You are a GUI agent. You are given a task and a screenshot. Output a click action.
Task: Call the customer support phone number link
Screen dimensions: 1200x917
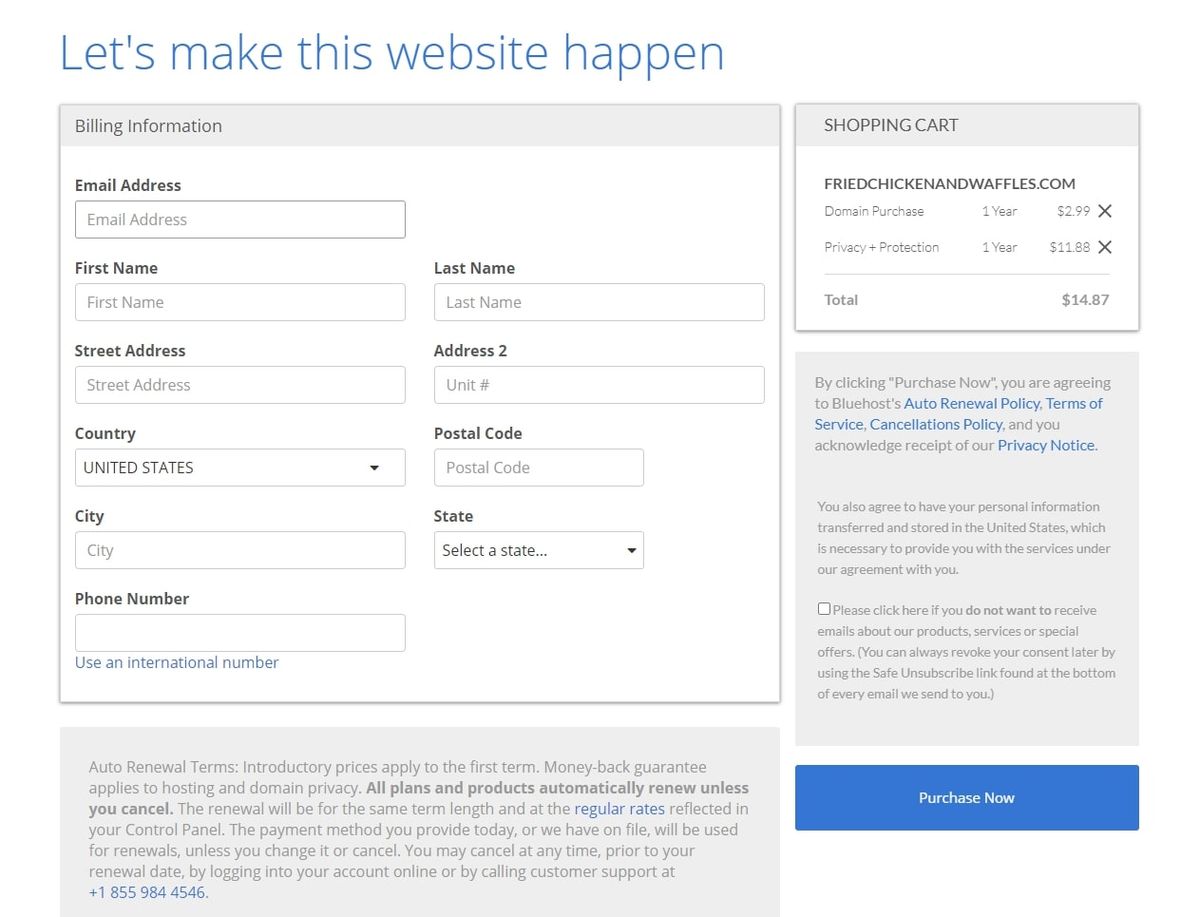(x=148, y=892)
